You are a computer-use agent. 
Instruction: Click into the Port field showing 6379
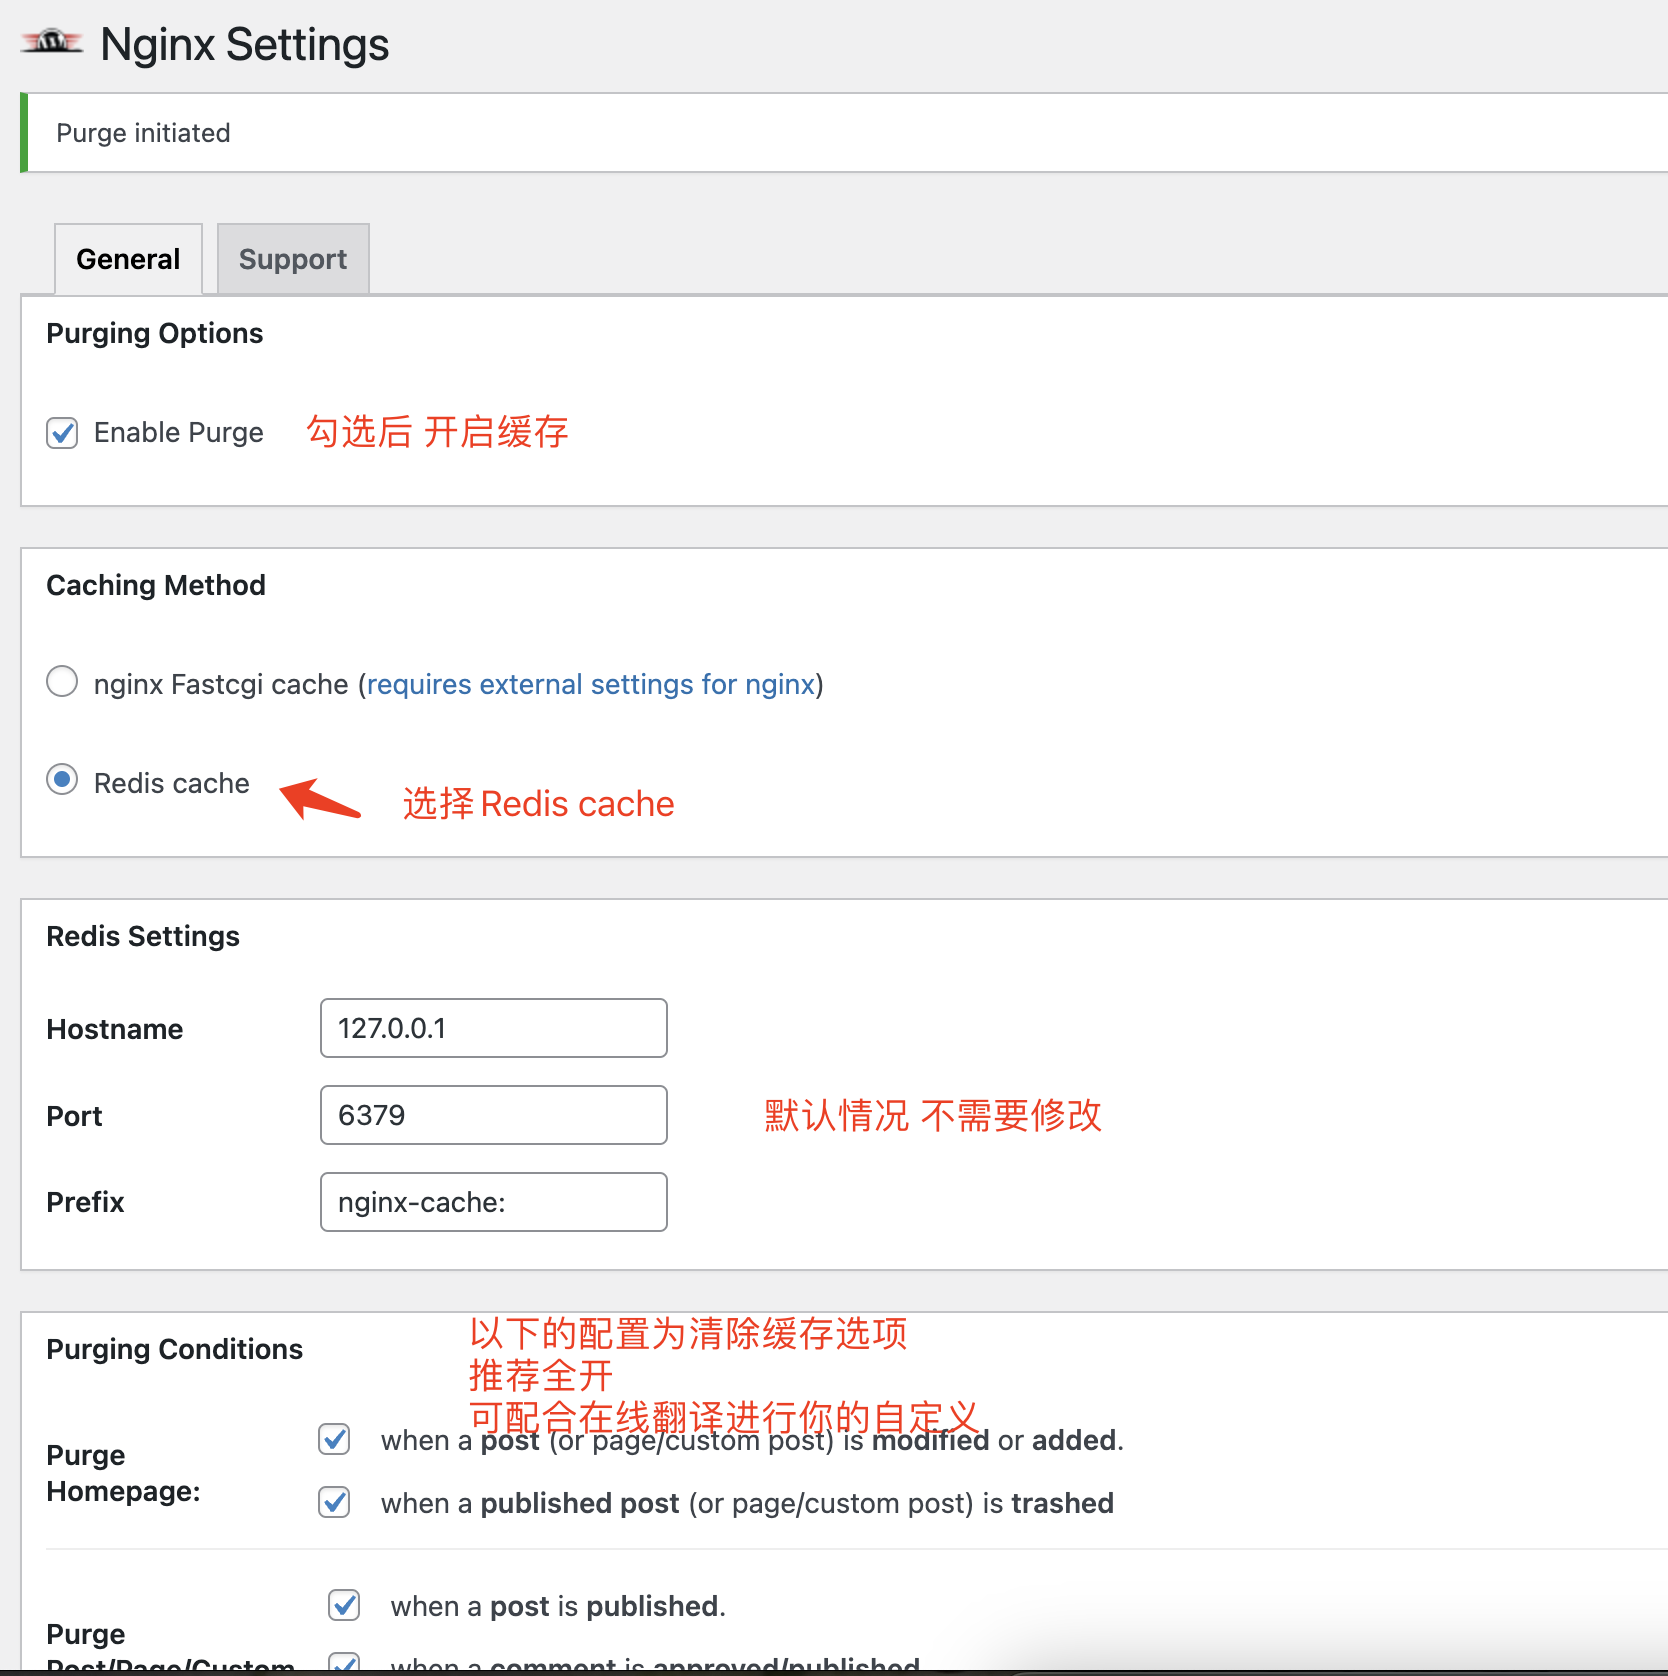pyautogui.click(x=493, y=1115)
